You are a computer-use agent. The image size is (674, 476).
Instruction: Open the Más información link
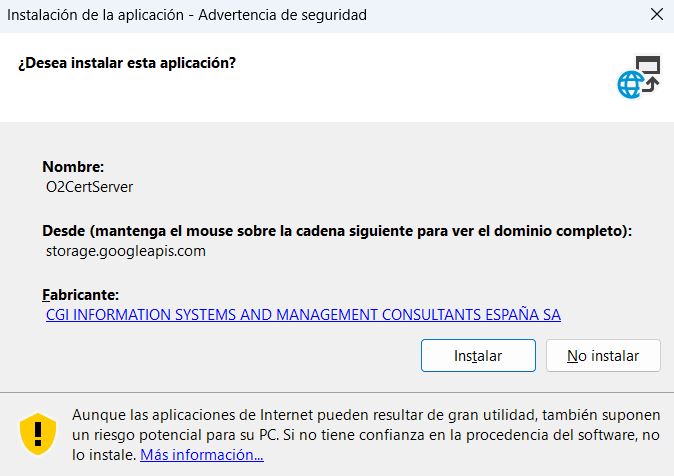pos(202,455)
